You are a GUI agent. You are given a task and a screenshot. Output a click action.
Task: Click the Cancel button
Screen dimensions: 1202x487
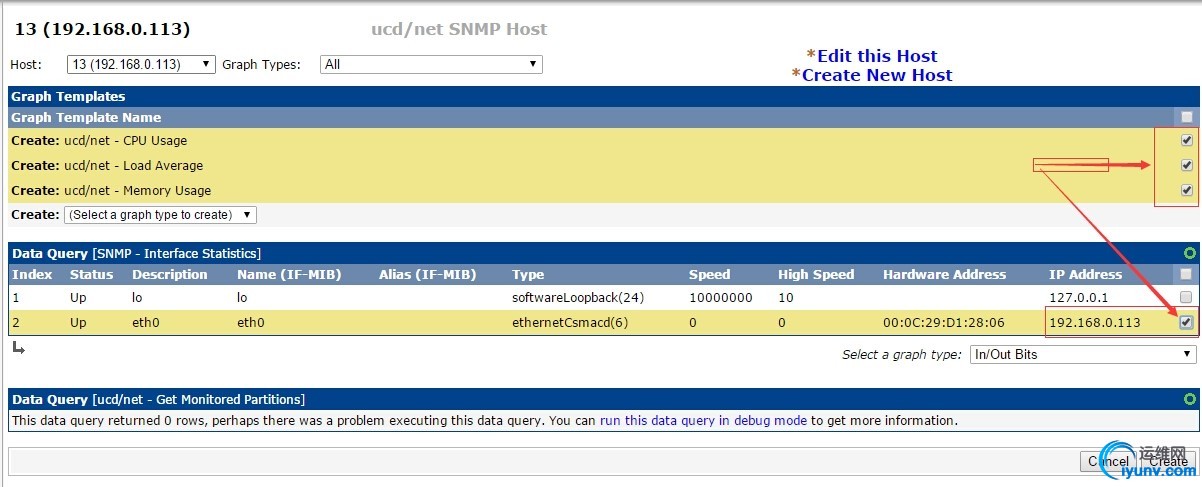pos(1107,461)
